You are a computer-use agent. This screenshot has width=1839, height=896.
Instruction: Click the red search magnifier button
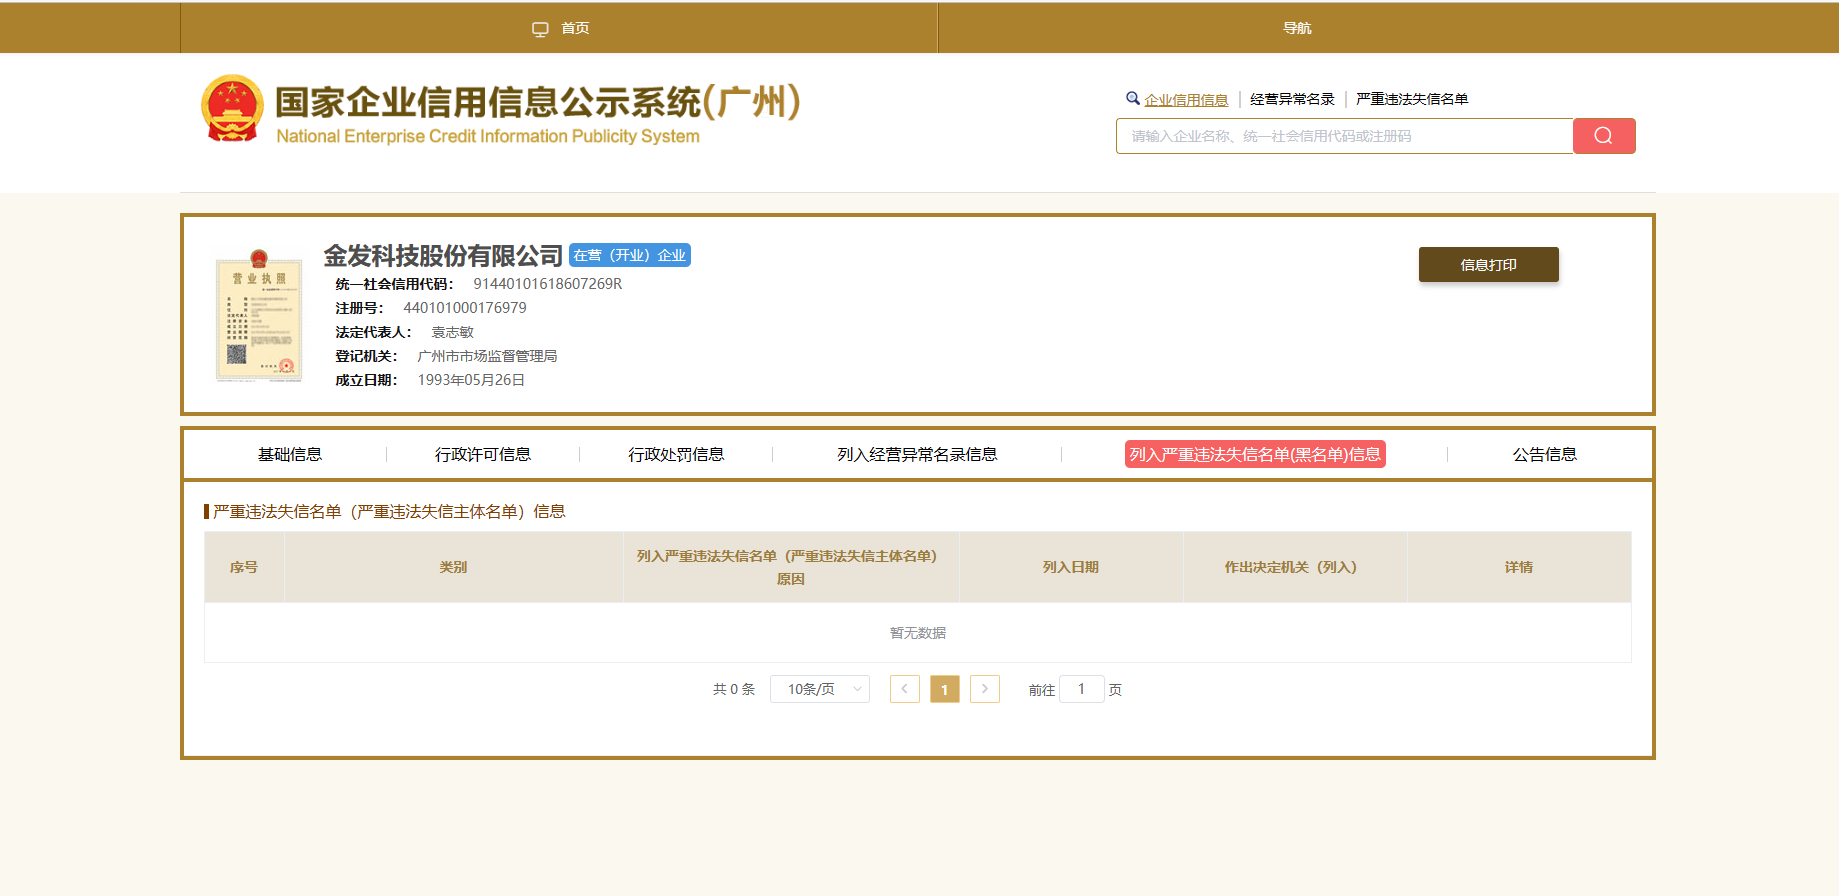(1604, 136)
